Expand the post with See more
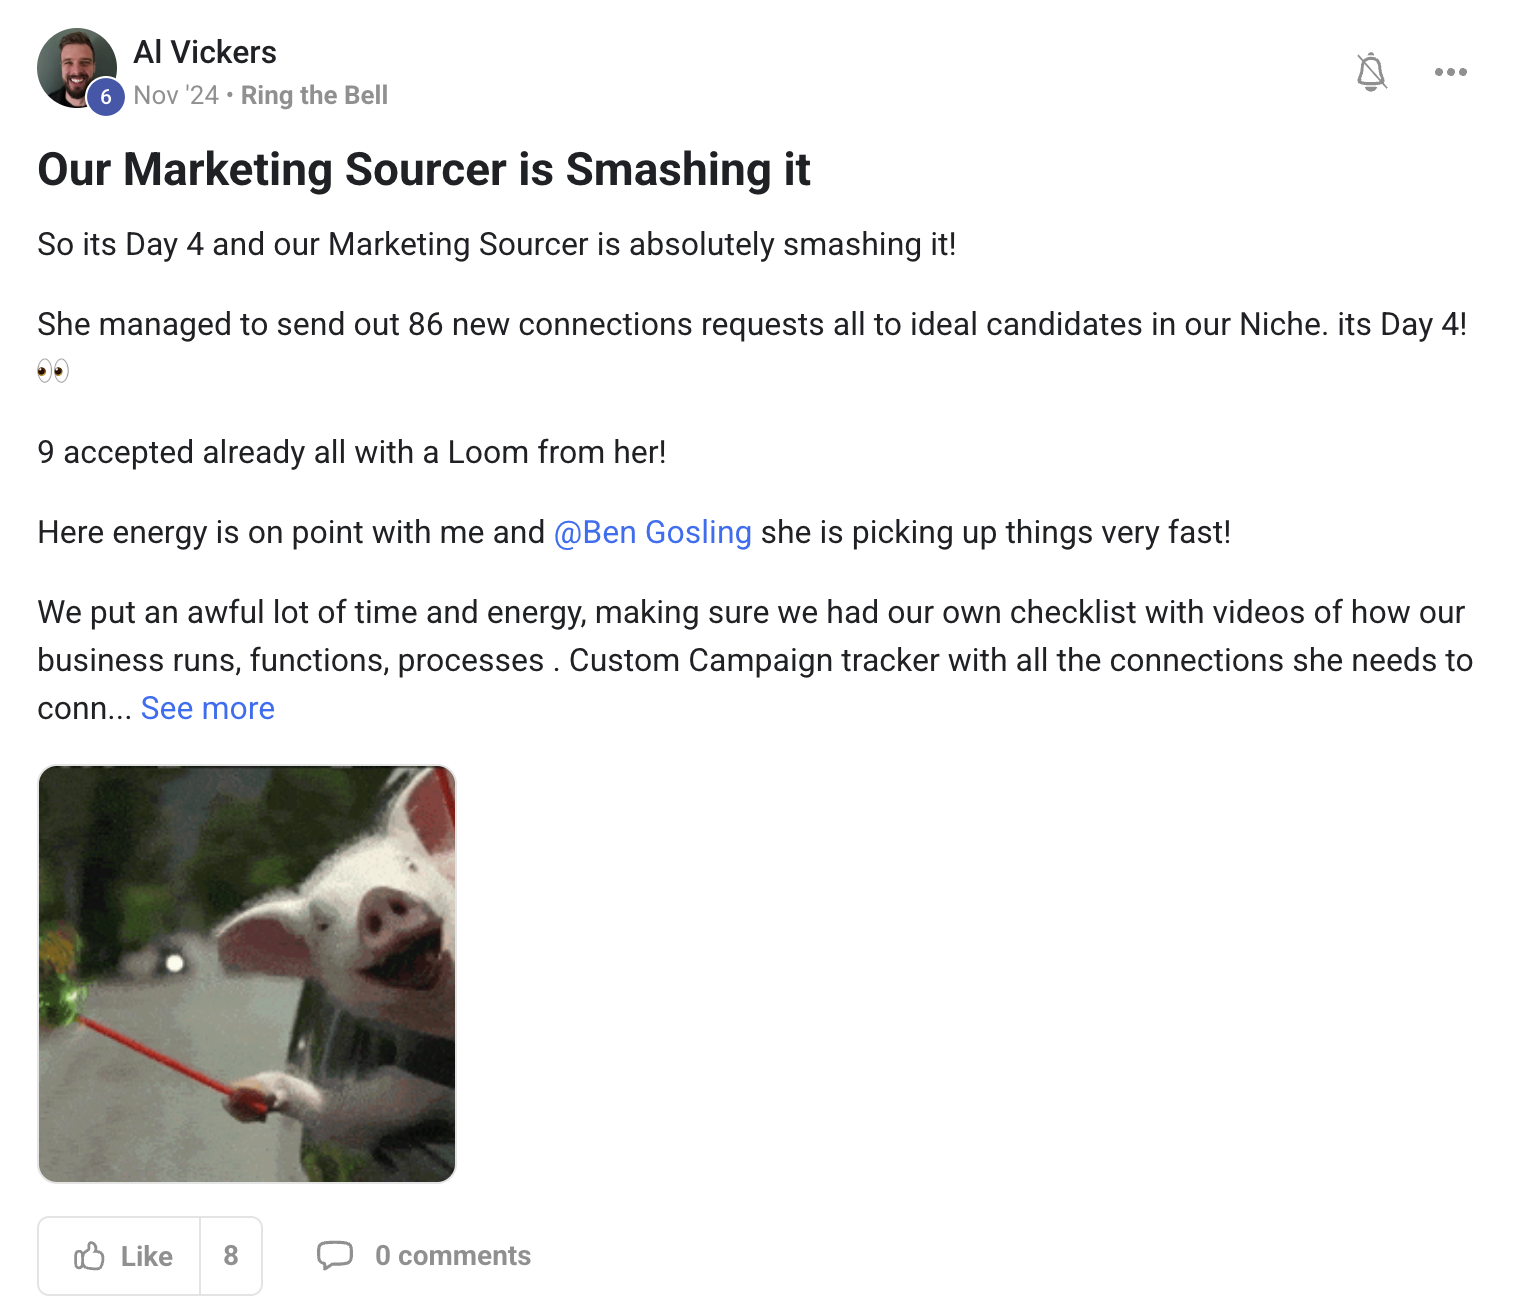Viewport: 1536px width, 1316px height. (x=207, y=708)
